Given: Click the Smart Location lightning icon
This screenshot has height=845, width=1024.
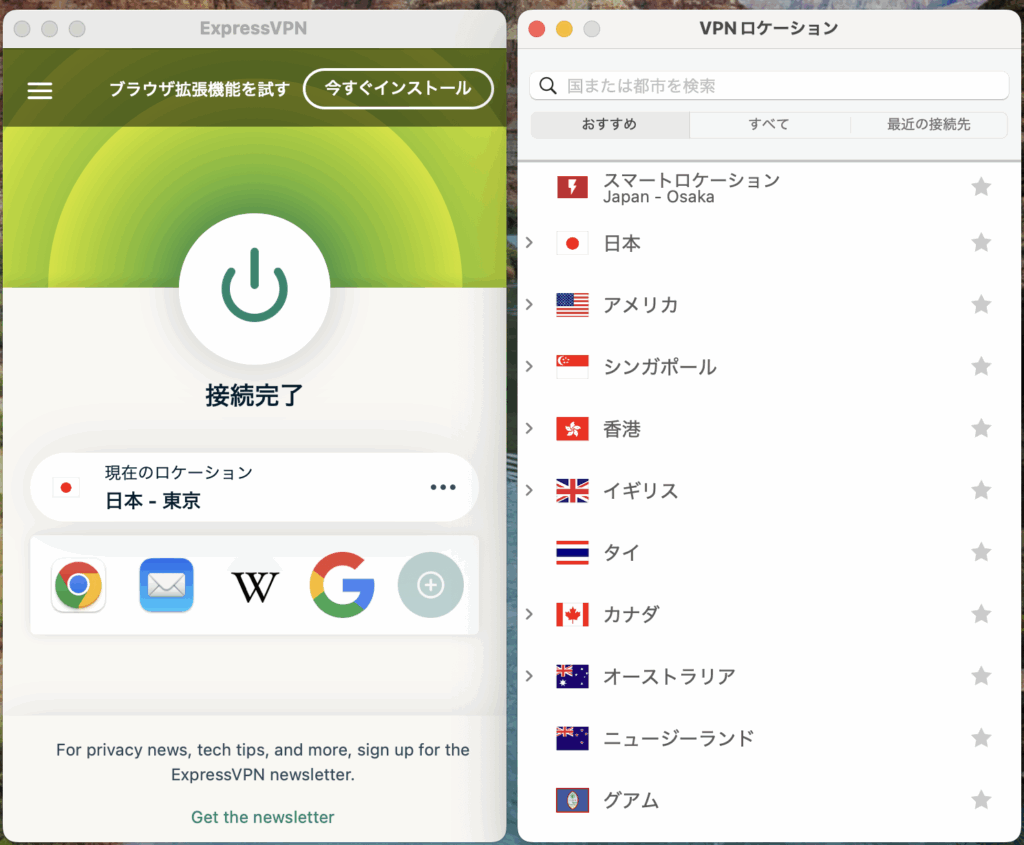Looking at the screenshot, I should 572,187.
